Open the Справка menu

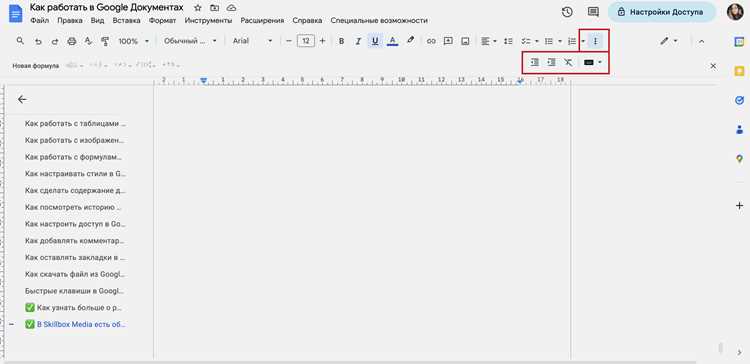point(307,21)
